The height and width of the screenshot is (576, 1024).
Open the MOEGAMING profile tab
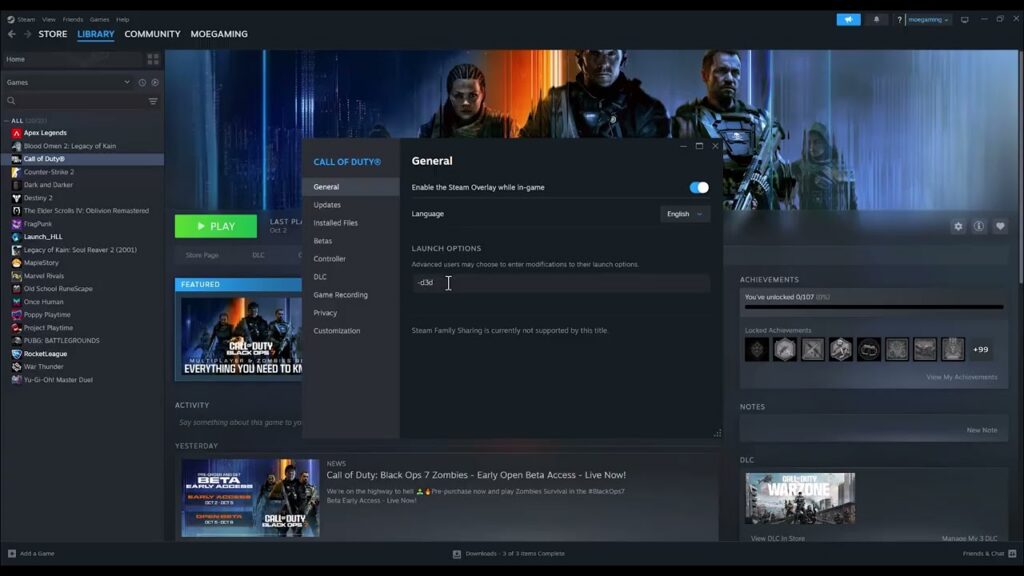pyautogui.click(x=219, y=34)
